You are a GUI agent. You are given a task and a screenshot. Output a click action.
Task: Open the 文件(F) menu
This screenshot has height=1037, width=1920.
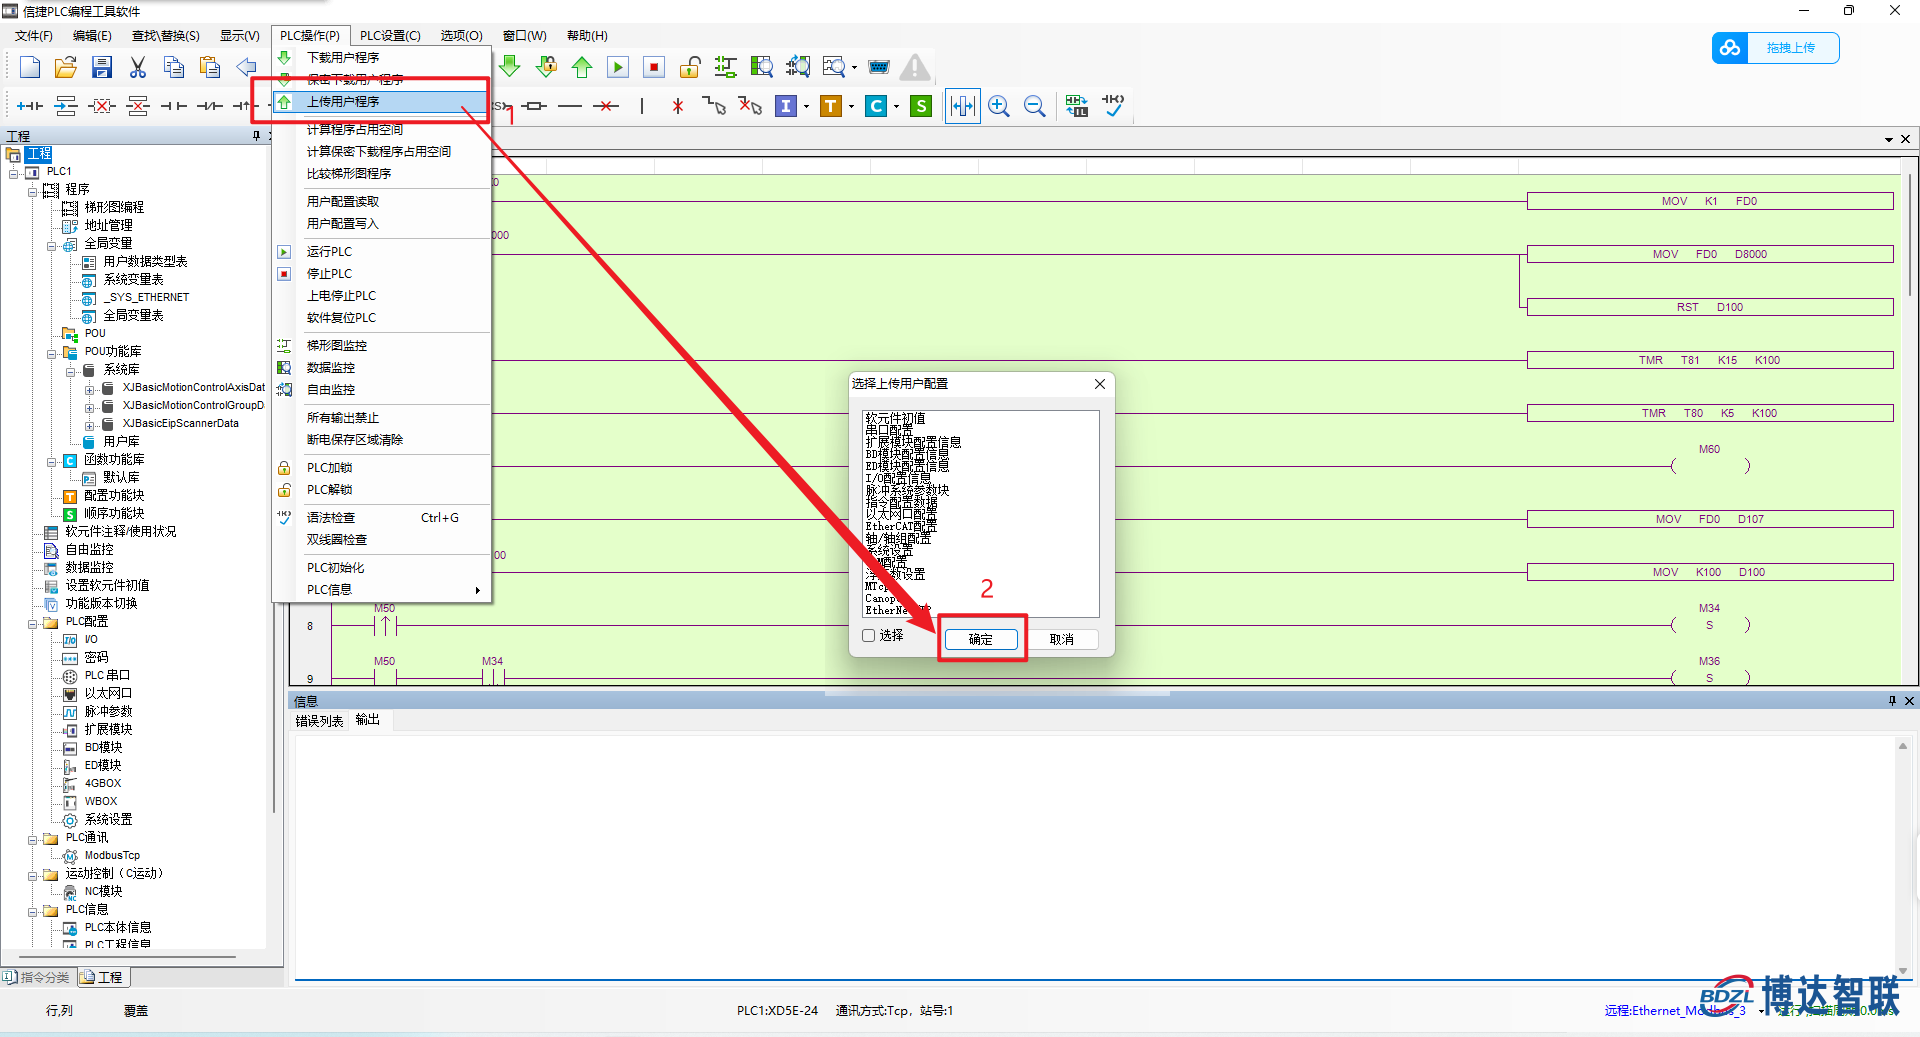(x=34, y=36)
